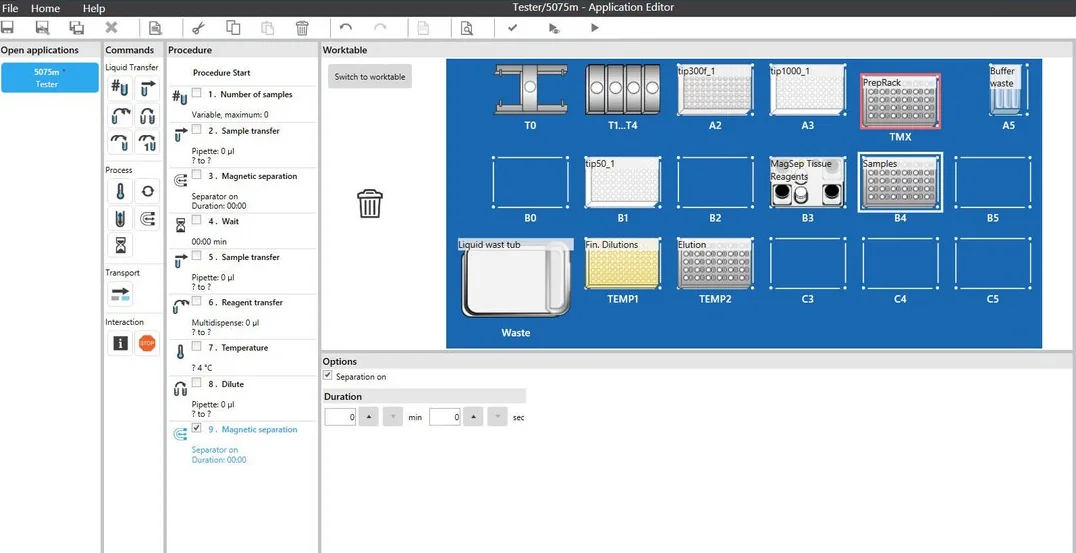
Task: Add Sample transfer command from Commands panel
Action: coord(148,87)
